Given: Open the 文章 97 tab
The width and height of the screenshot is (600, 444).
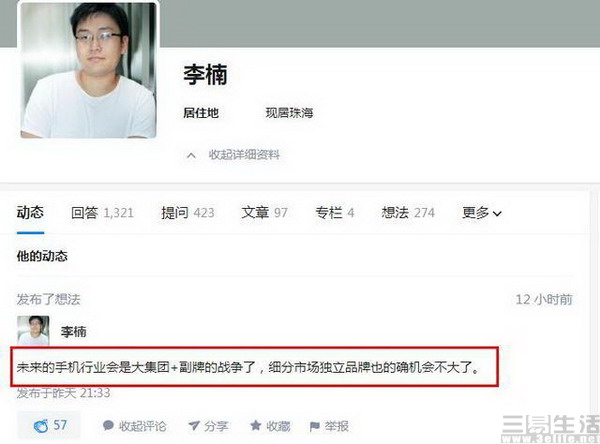Looking at the screenshot, I should point(264,212).
